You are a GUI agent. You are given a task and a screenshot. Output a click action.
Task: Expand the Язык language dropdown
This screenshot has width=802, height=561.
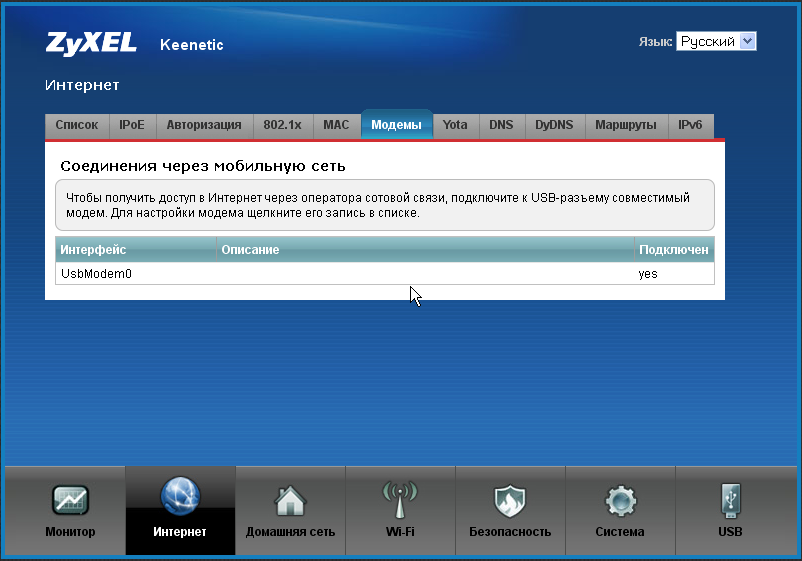click(x=716, y=41)
